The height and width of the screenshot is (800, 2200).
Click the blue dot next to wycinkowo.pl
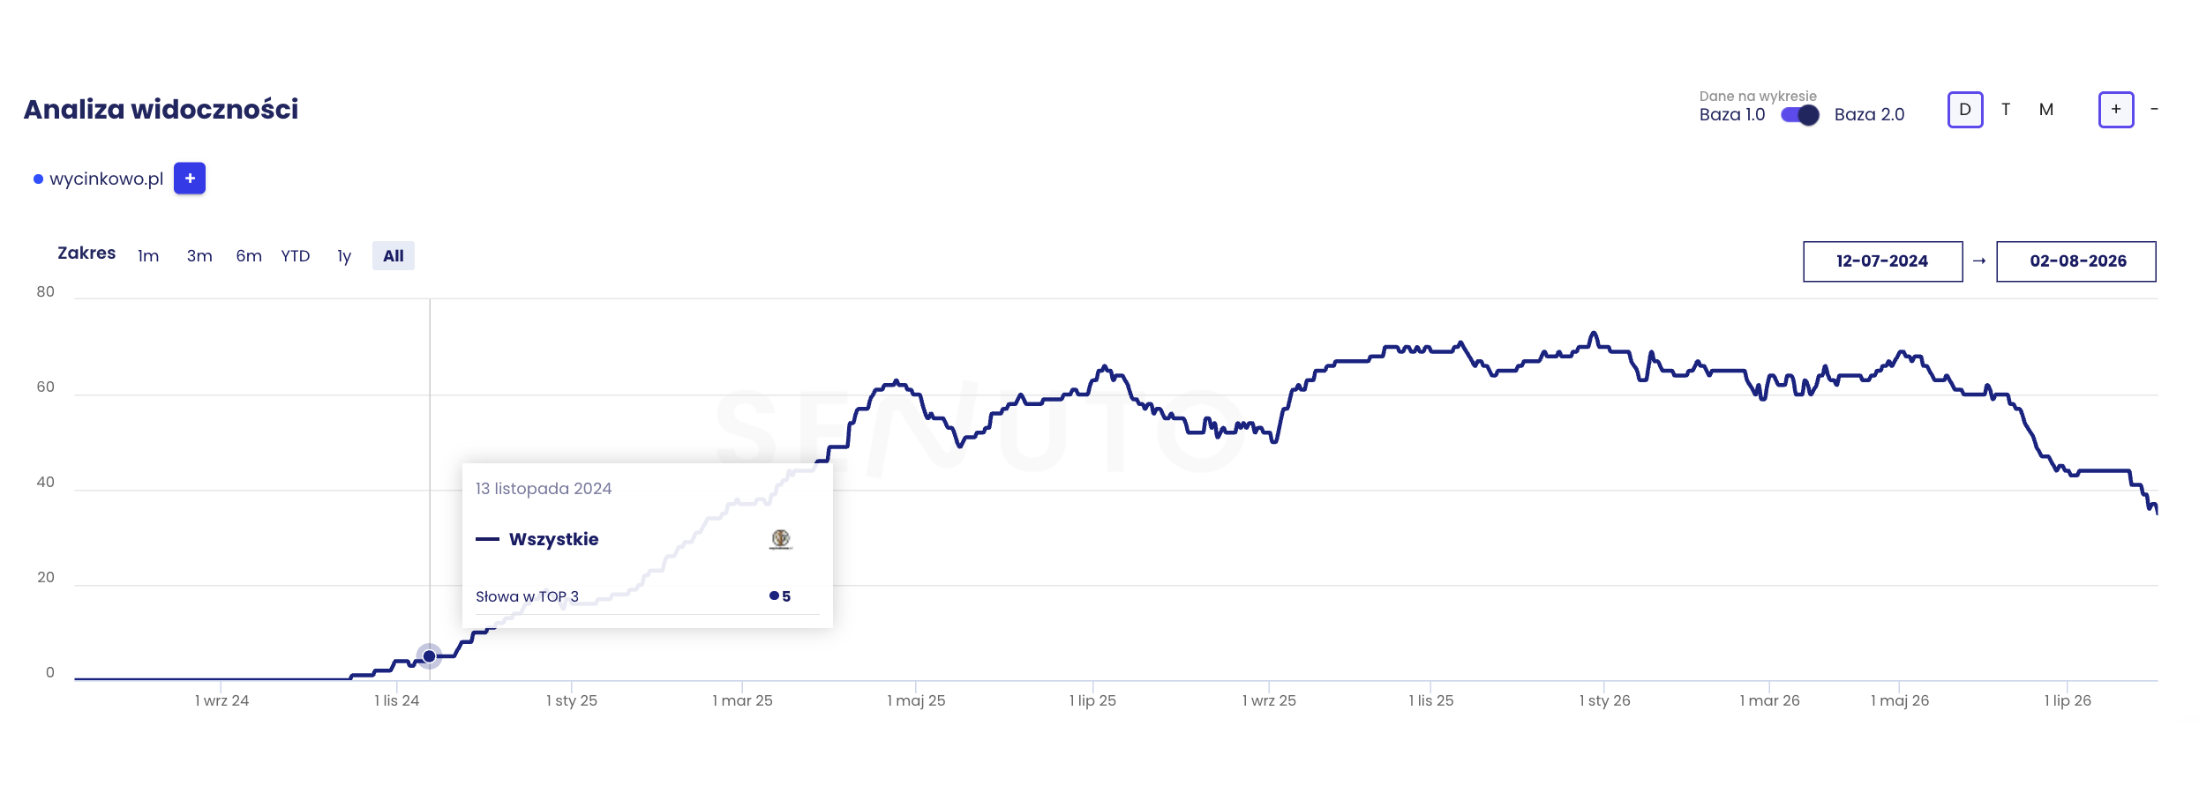point(38,179)
